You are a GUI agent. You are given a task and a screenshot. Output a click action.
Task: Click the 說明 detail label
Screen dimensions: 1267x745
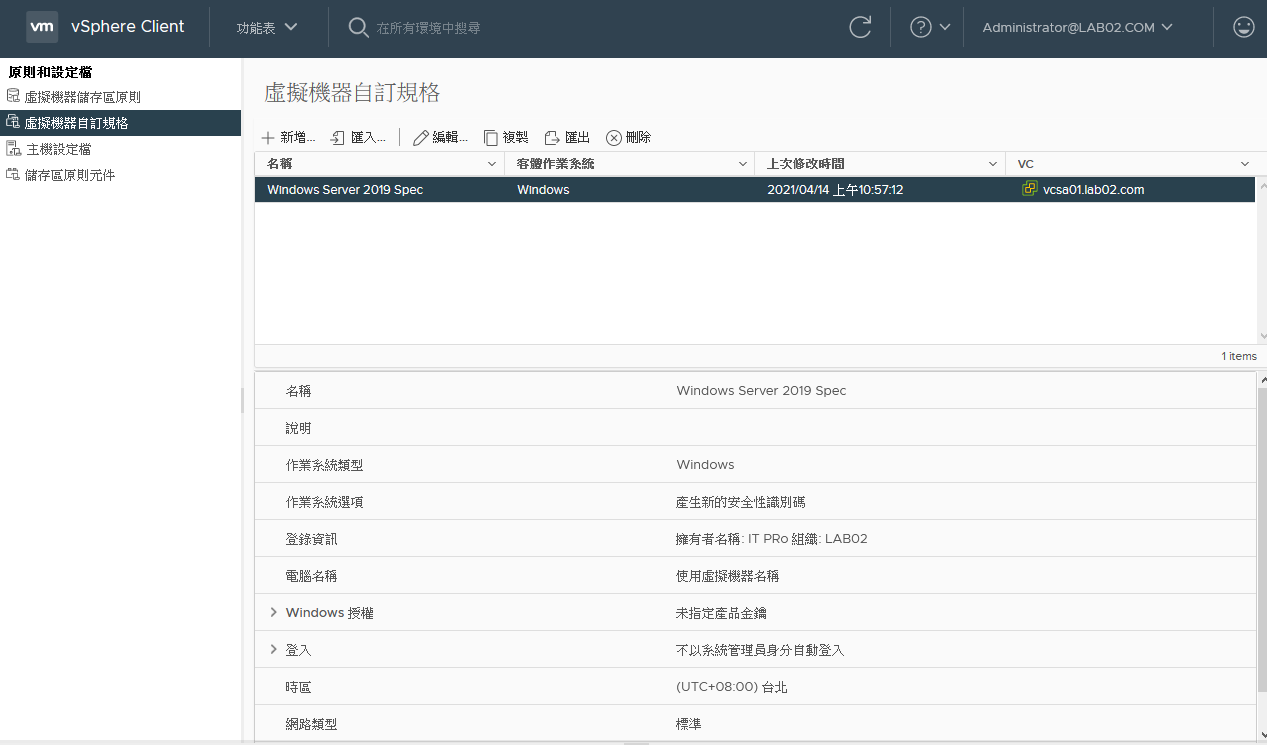tap(298, 428)
